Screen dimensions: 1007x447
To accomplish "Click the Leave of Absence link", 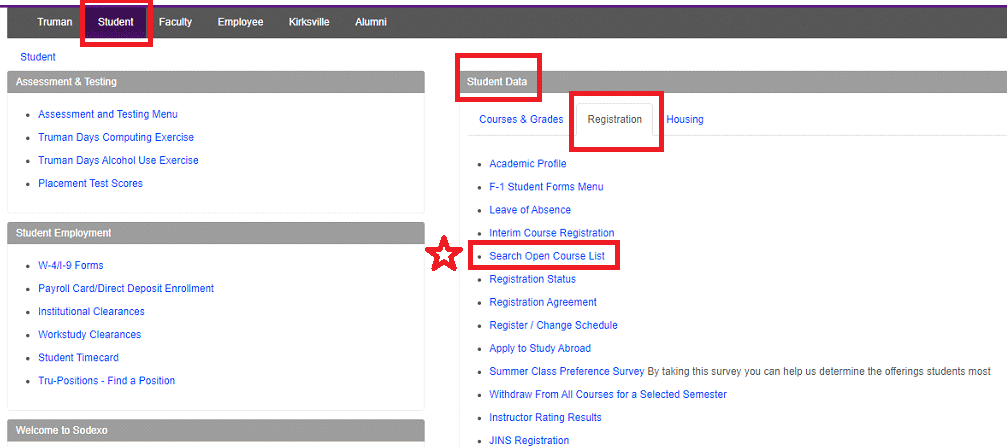I will pos(530,210).
